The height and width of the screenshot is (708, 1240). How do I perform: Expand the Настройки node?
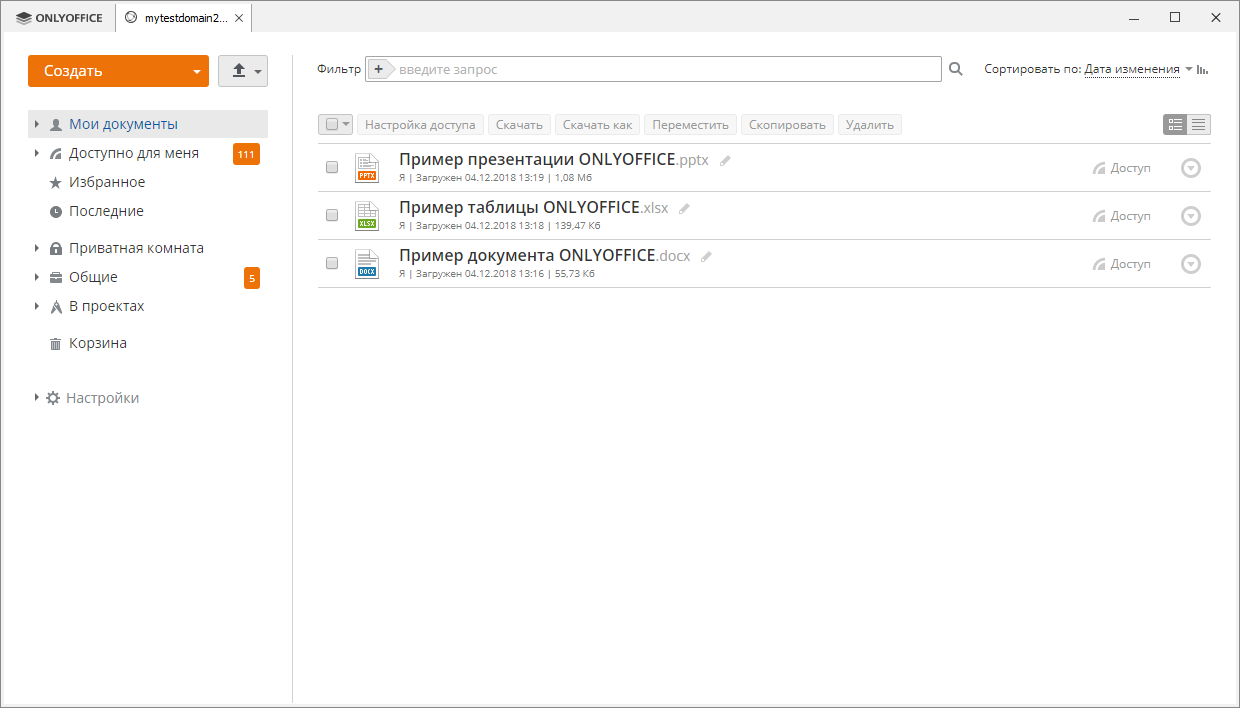coord(37,397)
